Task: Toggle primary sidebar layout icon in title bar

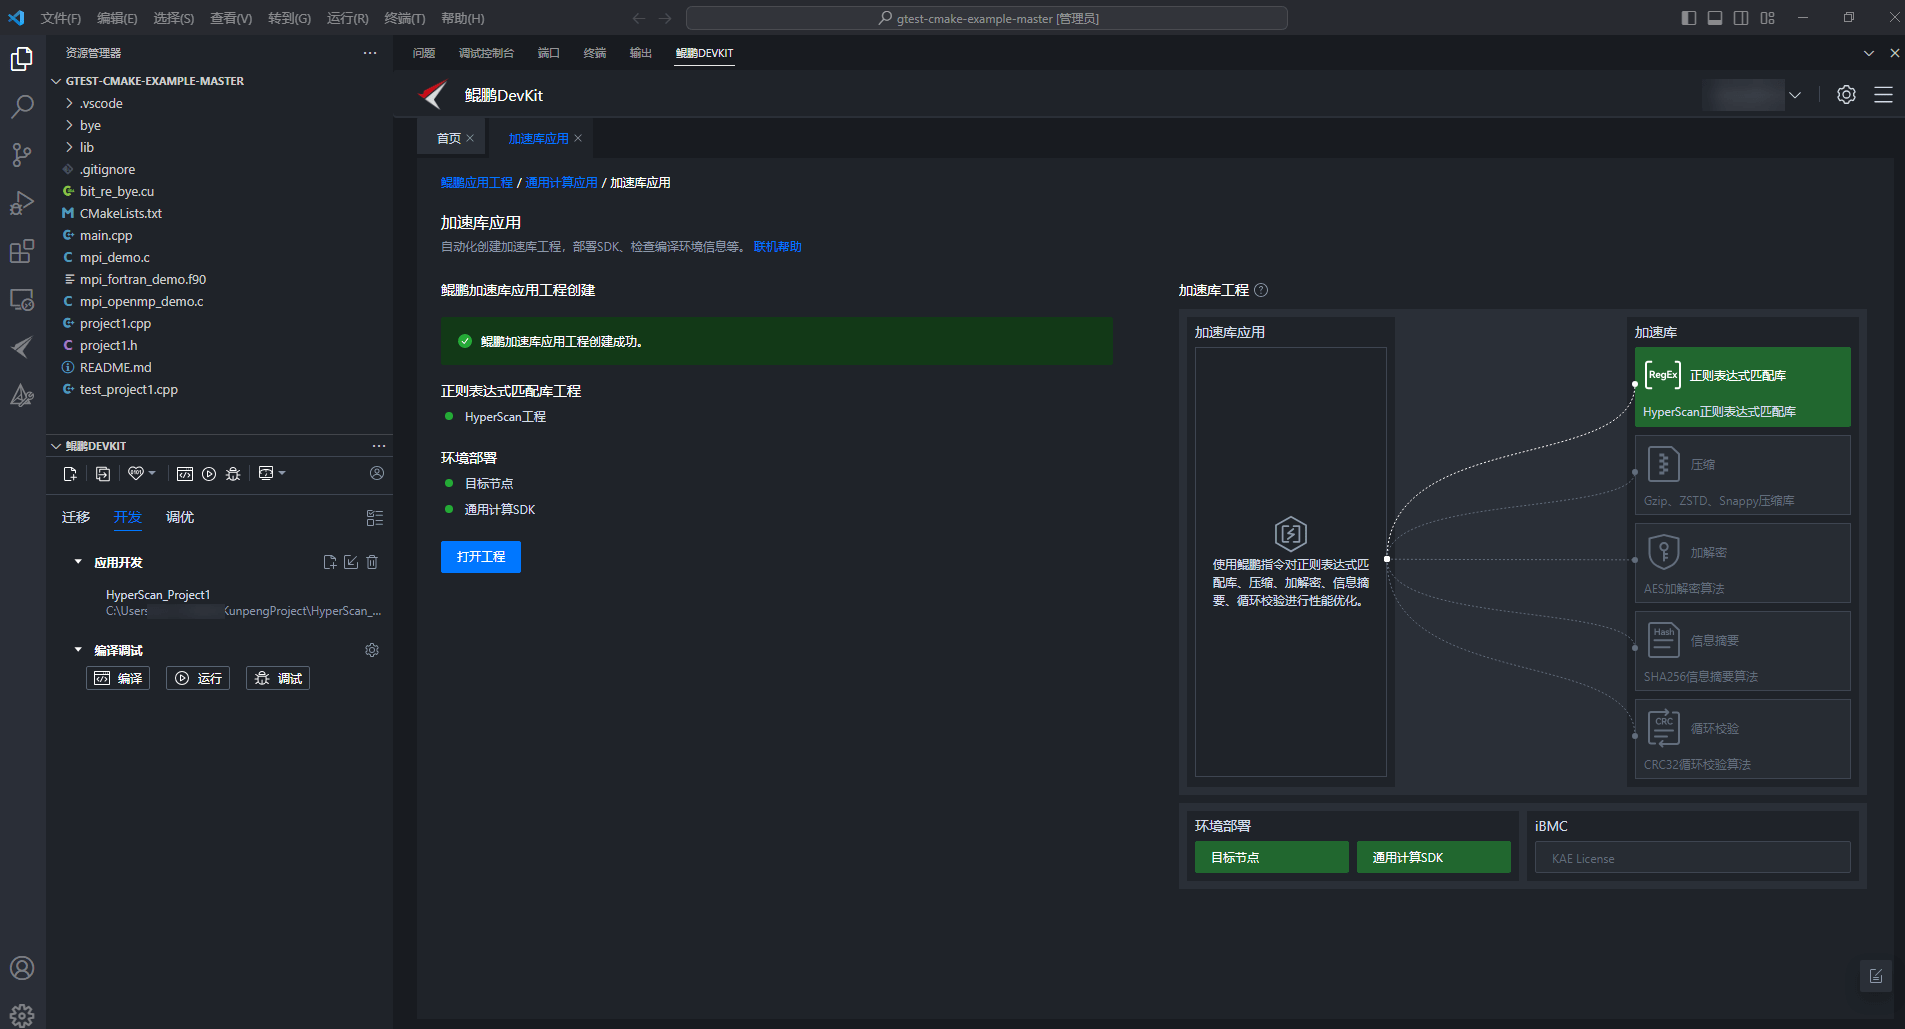Action: tap(1689, 18)
